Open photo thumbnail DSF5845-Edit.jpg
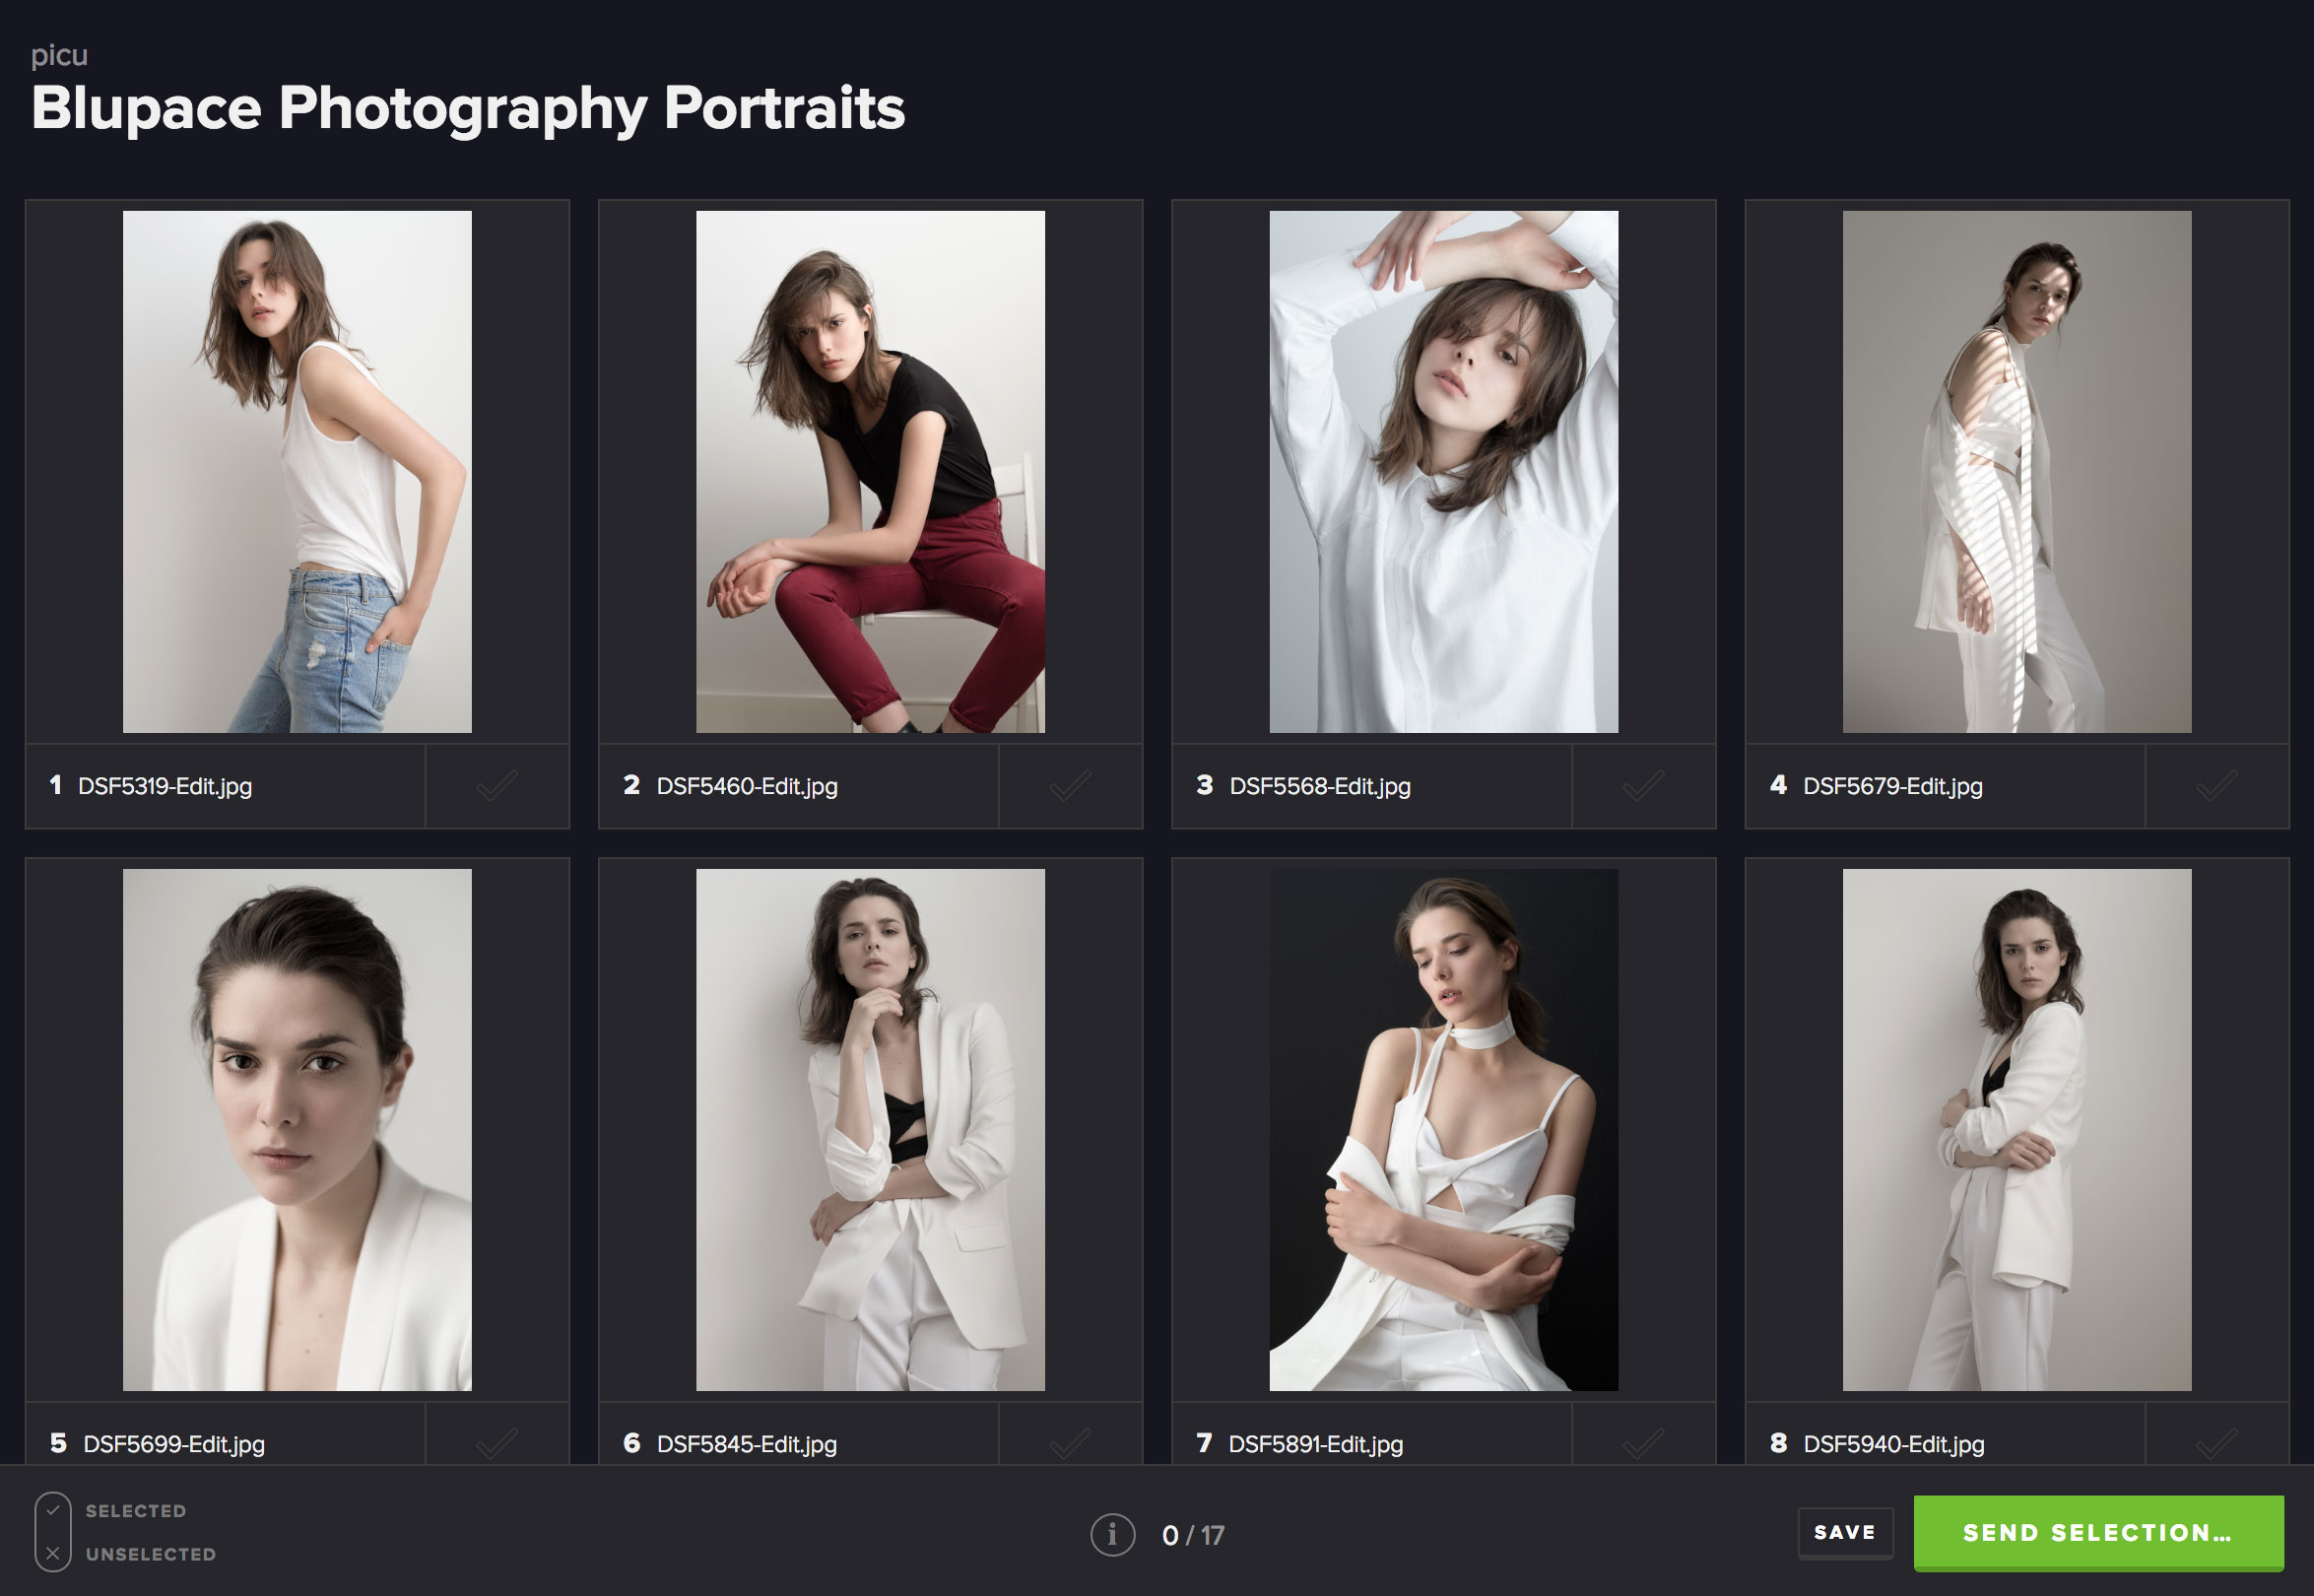Viewport: 2314px width, 1596px height. 870,1129
